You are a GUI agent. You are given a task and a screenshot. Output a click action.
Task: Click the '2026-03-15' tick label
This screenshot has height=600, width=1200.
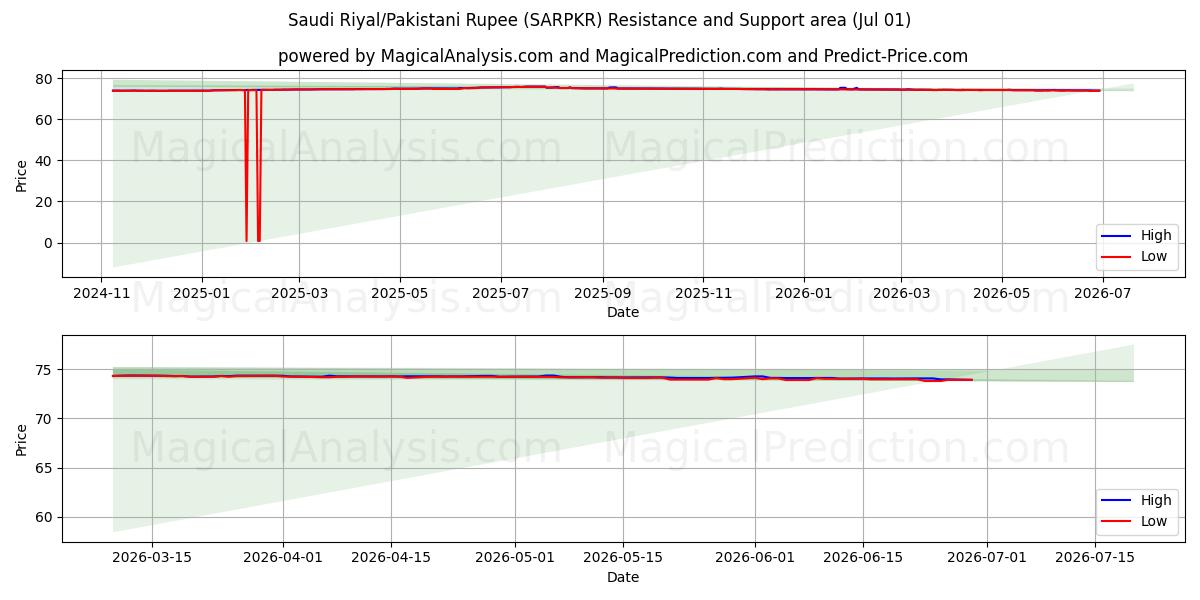pyautogui.click(x=151, y=558)
